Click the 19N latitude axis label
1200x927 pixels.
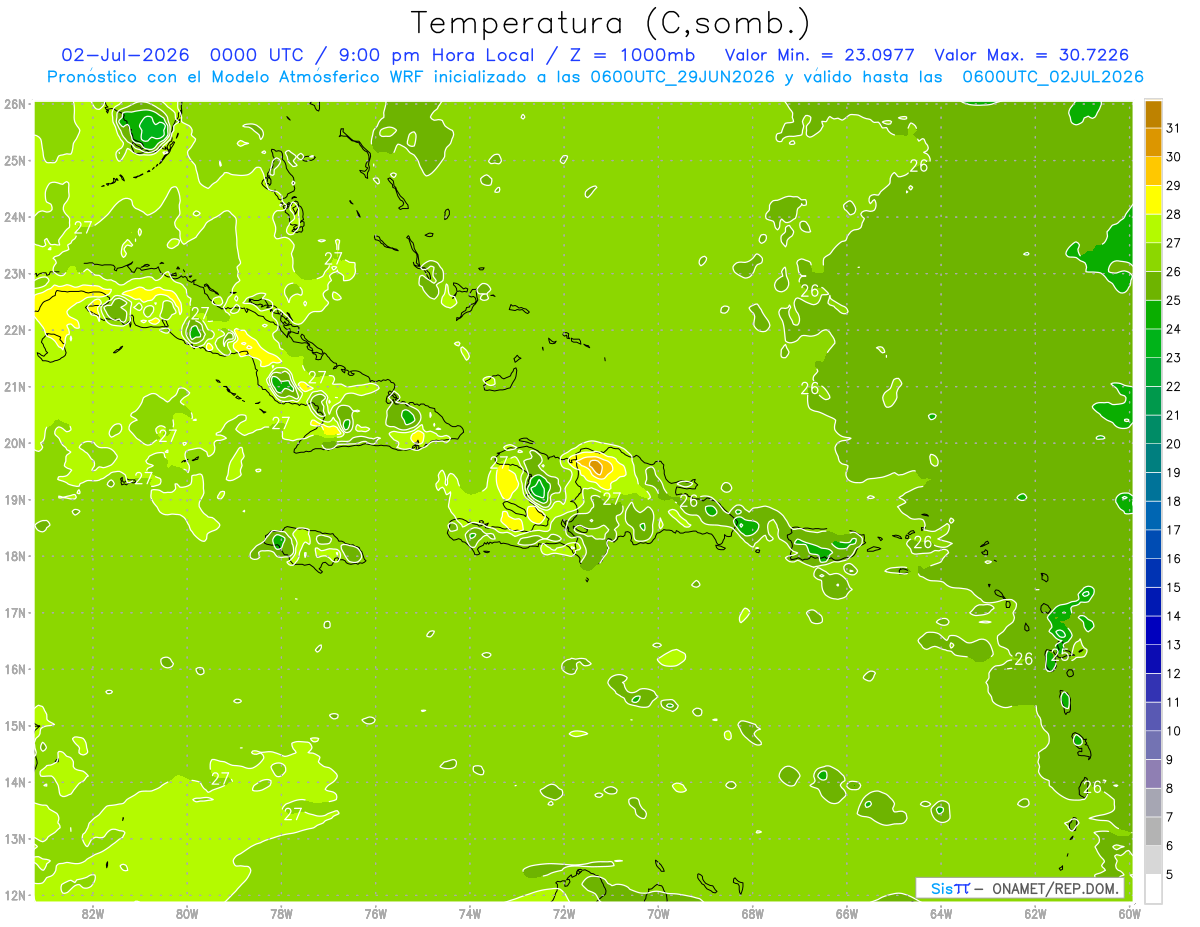pyautogui.click(x=14, y=499)
